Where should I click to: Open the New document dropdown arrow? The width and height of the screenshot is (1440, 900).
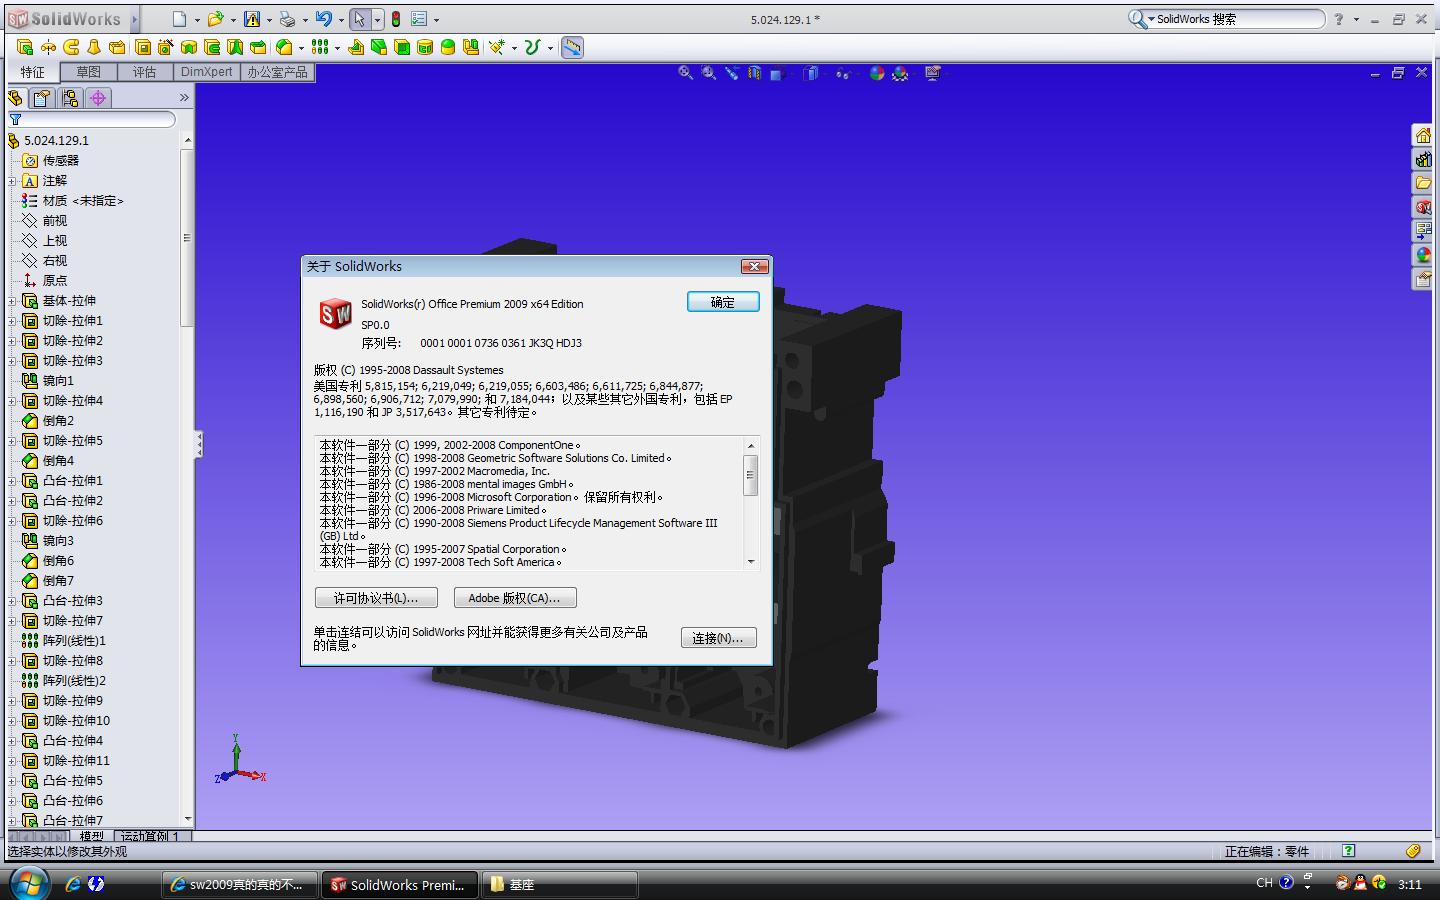tap(197, 20)
